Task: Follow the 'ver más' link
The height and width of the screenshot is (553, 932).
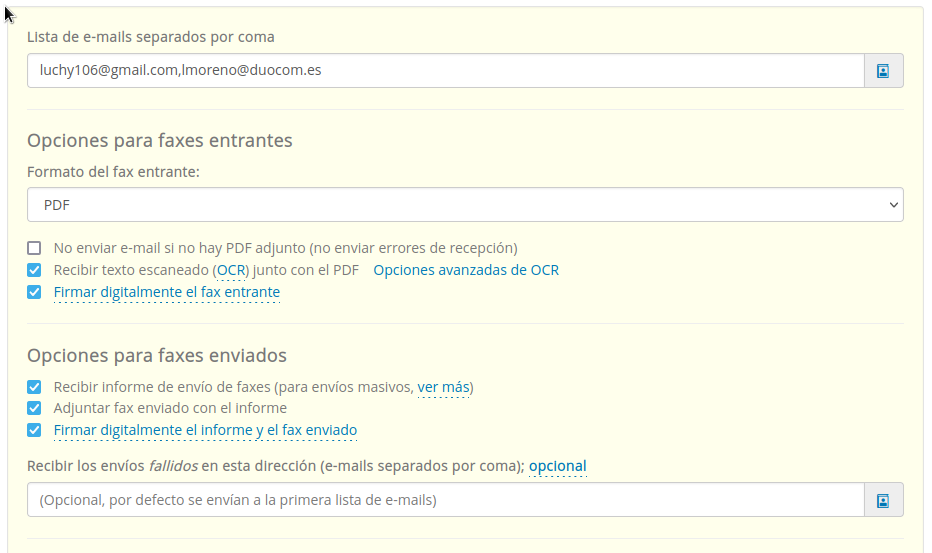Action: pyautogui.click(x=443, y=387)
